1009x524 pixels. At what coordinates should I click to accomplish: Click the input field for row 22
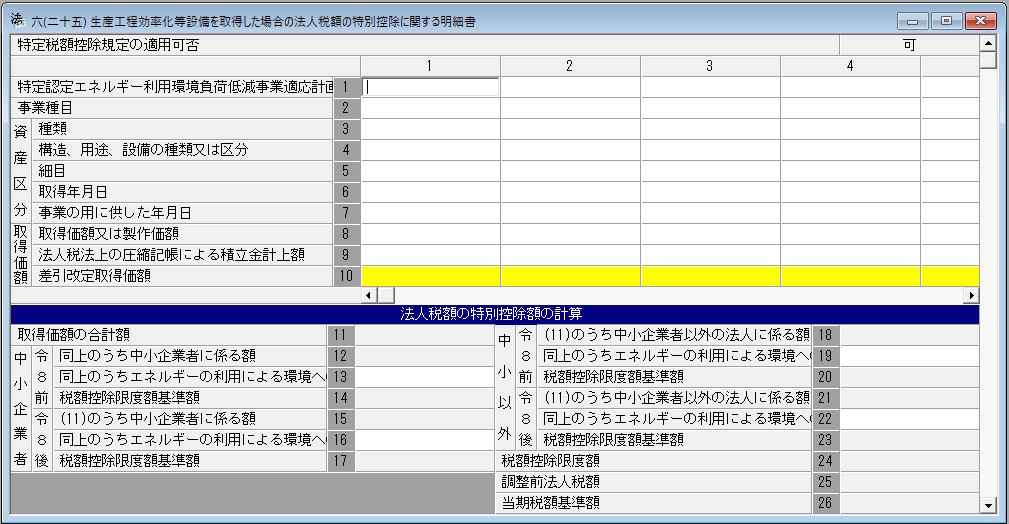(910, 419)
